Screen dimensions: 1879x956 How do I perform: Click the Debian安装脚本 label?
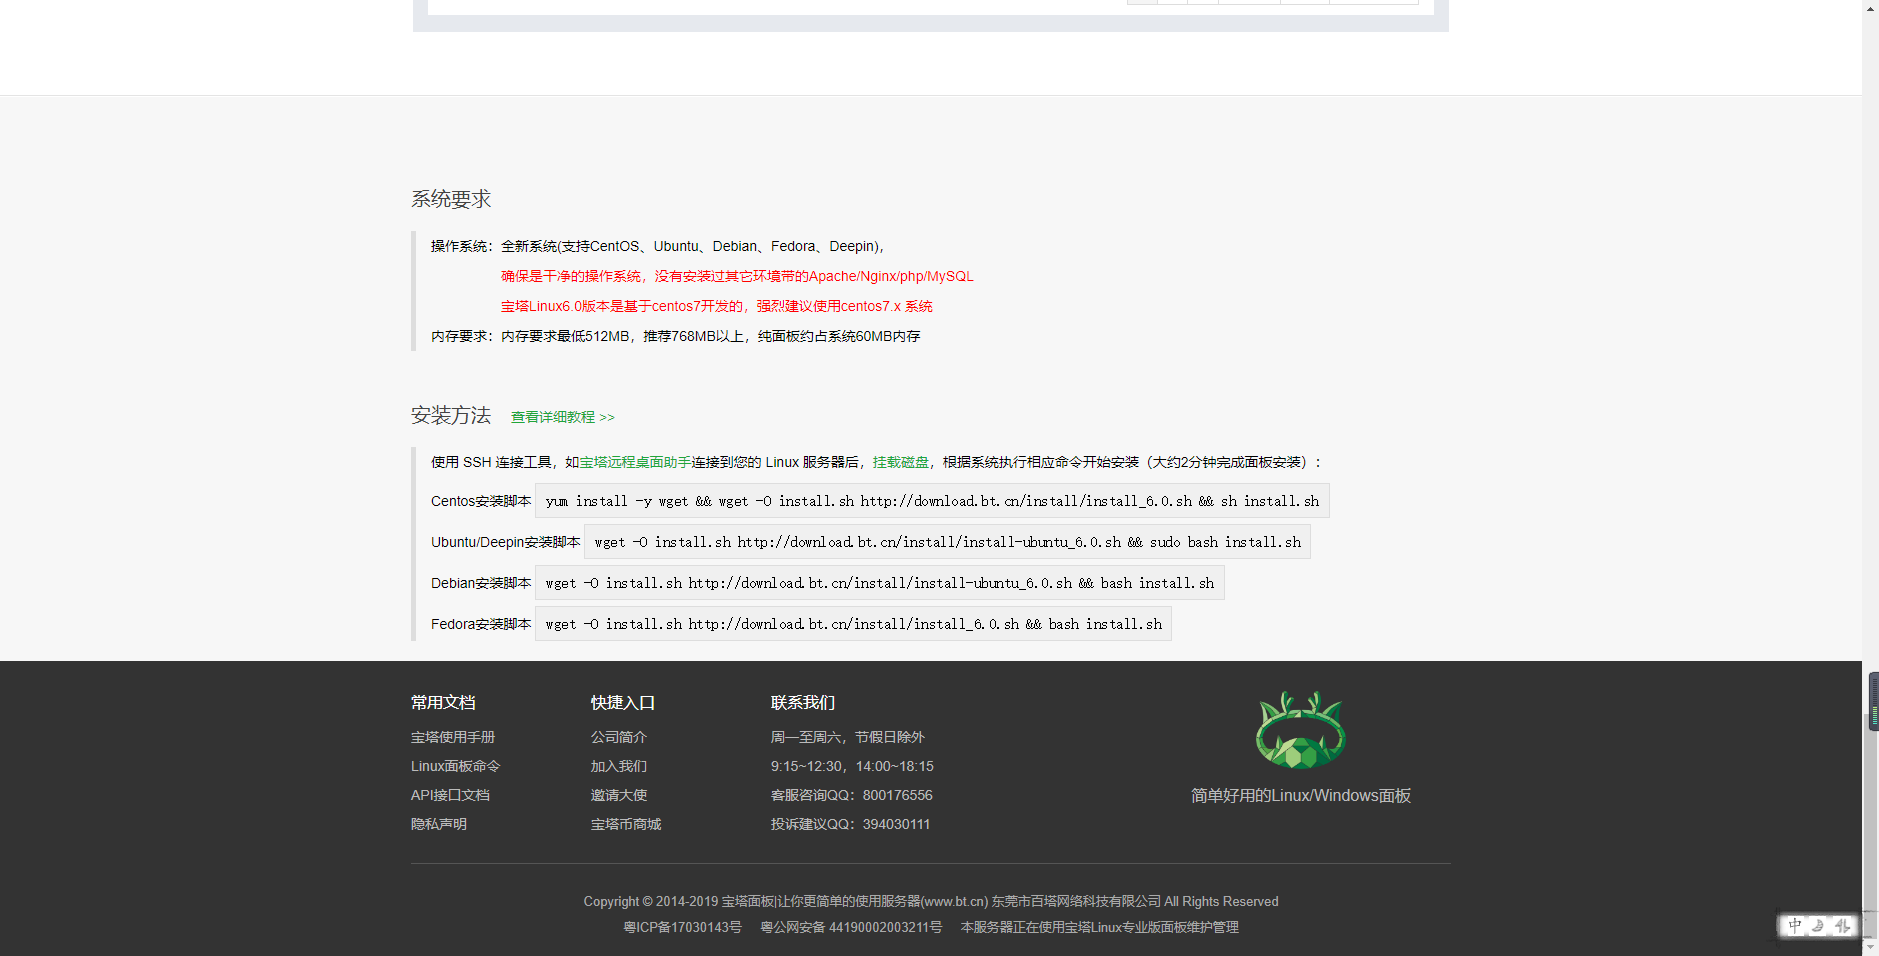coord(481,583)
